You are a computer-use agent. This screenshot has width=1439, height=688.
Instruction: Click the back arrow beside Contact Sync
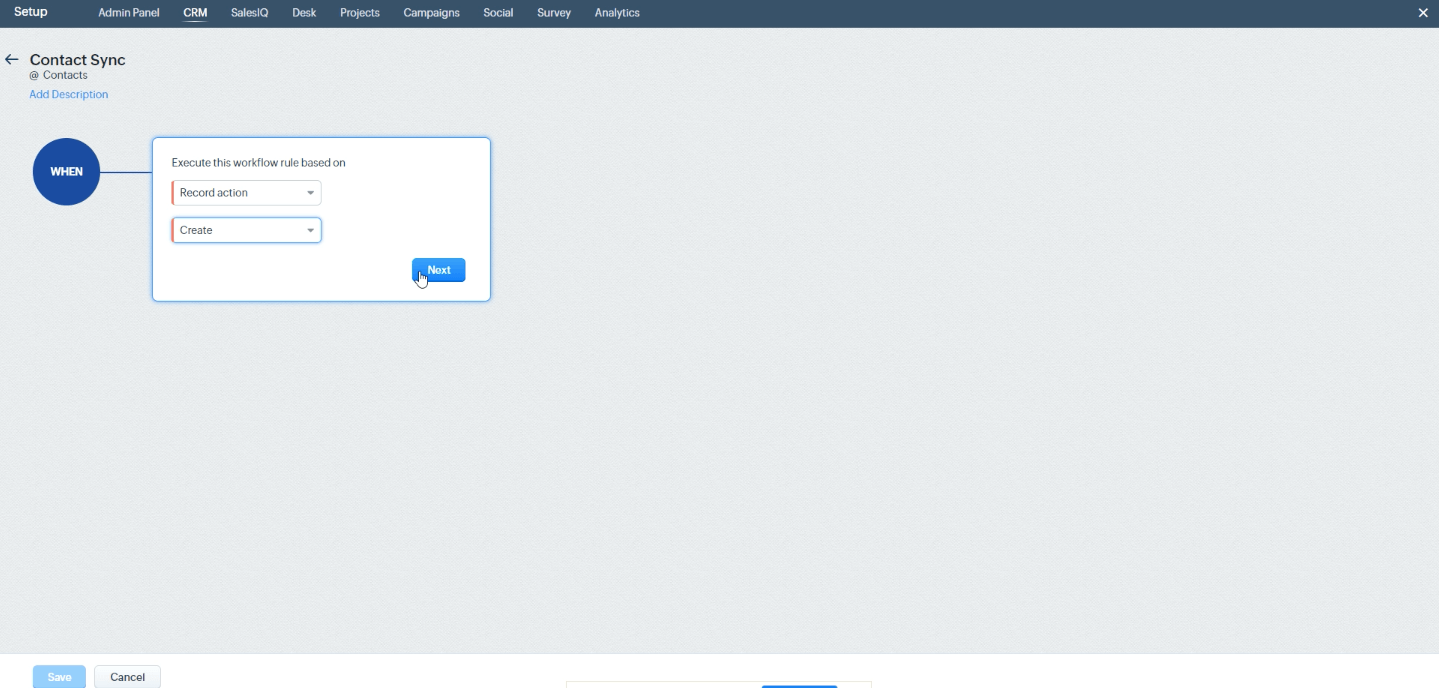[x=11, y=59]
